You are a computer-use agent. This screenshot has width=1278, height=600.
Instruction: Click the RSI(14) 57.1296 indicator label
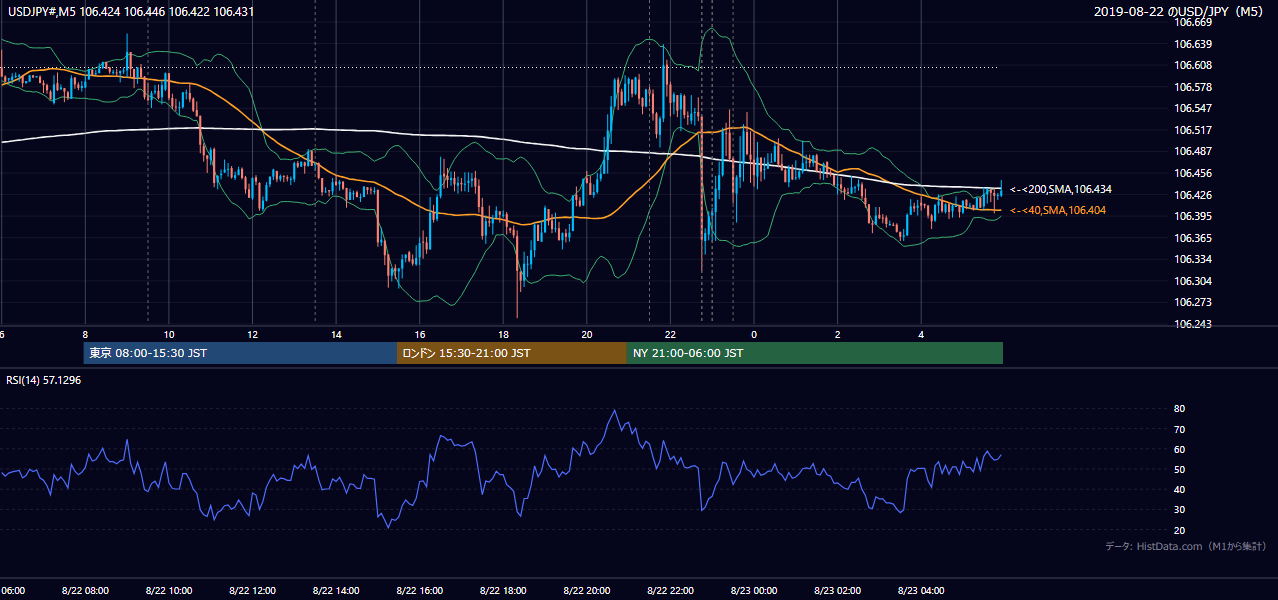click(x=44, y=380)
